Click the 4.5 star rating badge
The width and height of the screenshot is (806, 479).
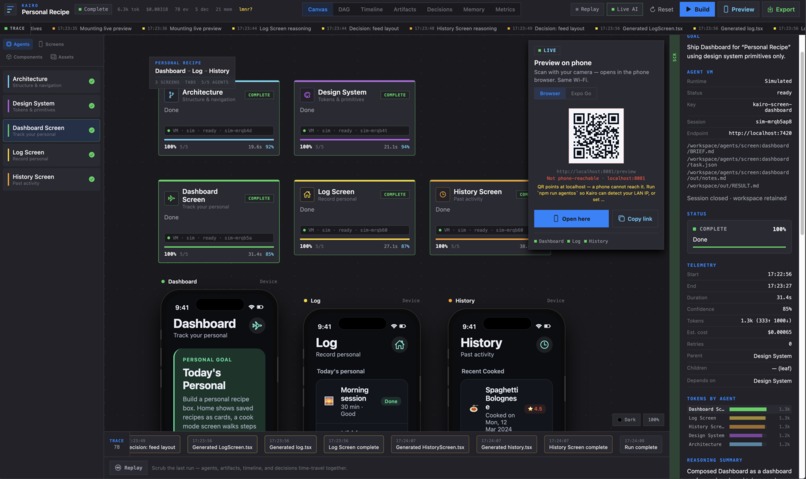pyautogui.click(x=535, y=409)
